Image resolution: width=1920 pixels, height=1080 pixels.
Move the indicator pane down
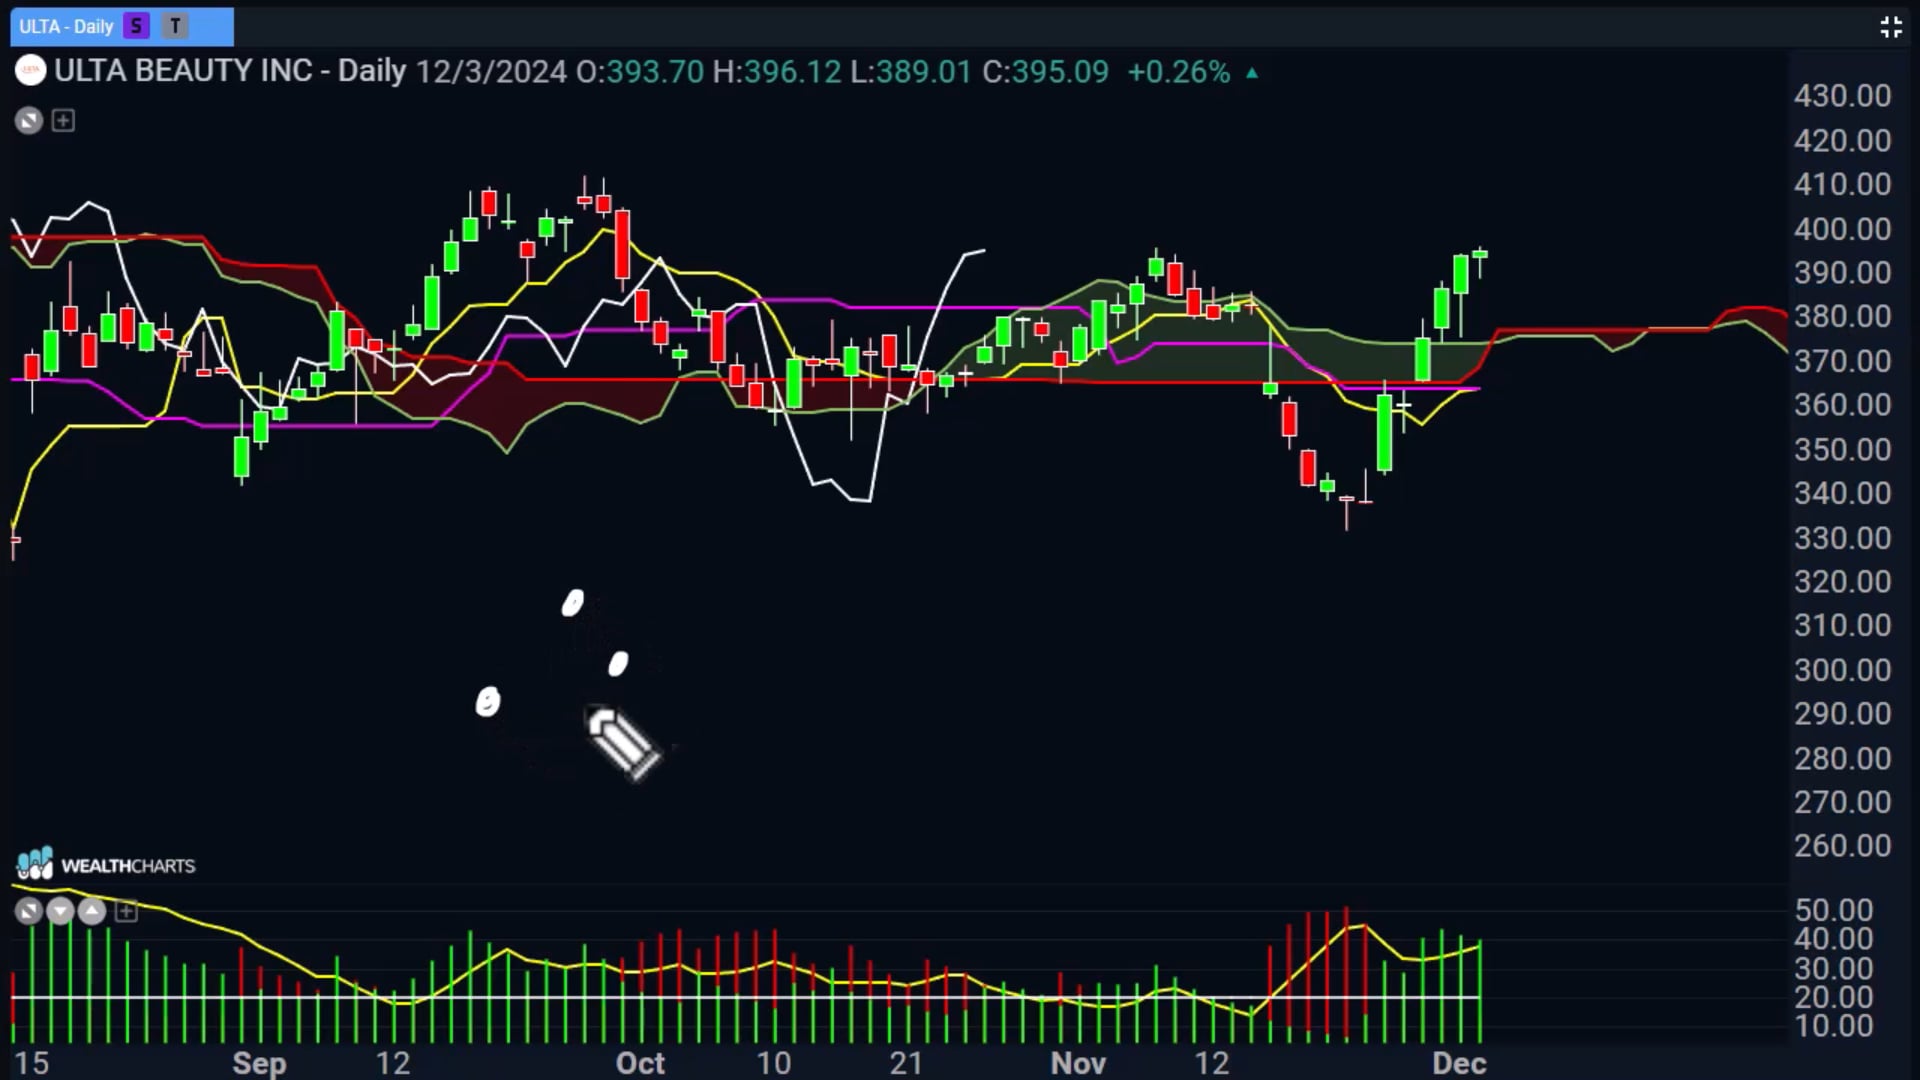(x=60, y=911)
